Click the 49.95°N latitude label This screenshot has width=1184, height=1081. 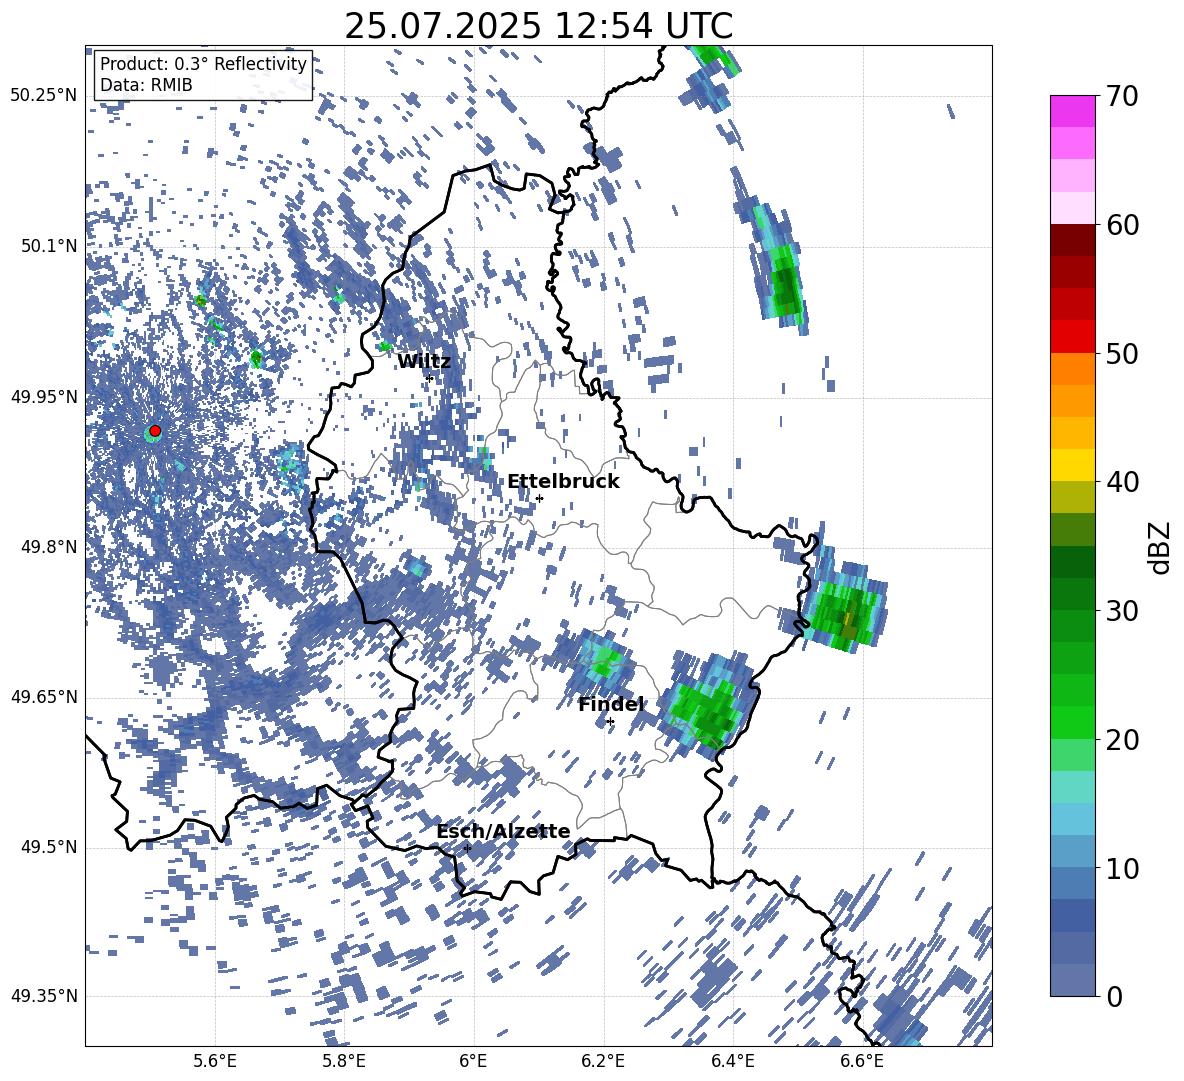click(x=44, y=396)
